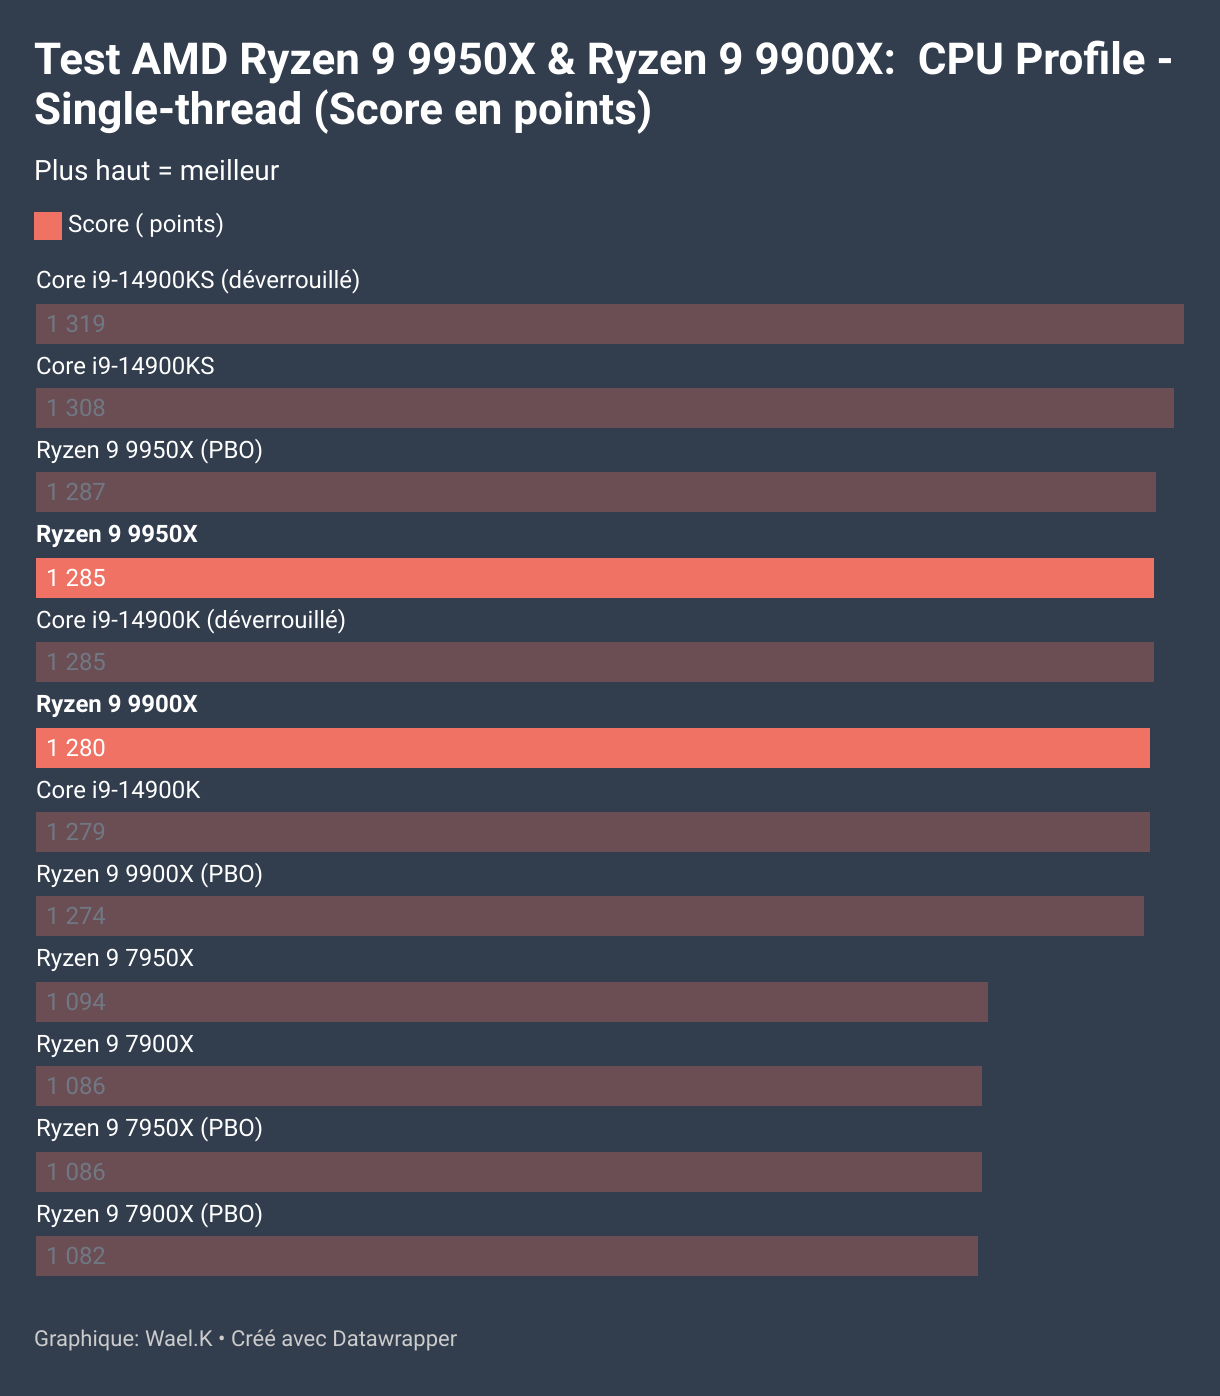Image resolution: width=1220 pixels, height=1396 pixels.
Task: Select the Ryzen 9 7950X 1 094 bar
Action: [x=512, y=1002]
